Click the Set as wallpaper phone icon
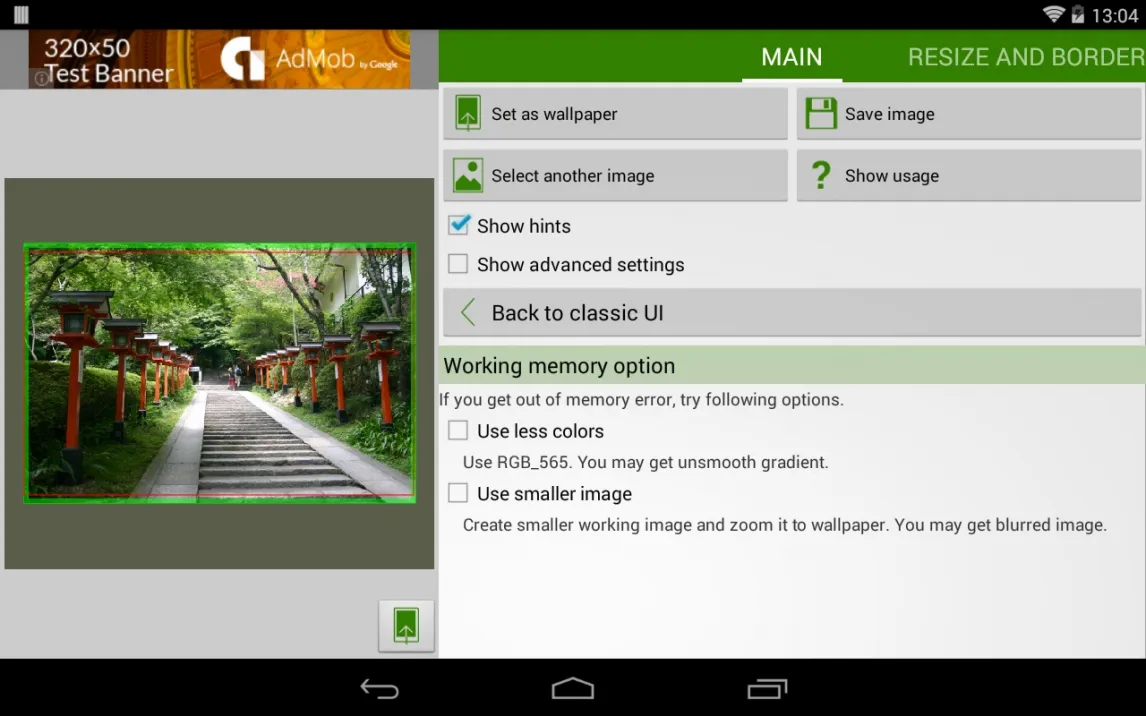The image size is (1146, 716). [x=468, y=114]
